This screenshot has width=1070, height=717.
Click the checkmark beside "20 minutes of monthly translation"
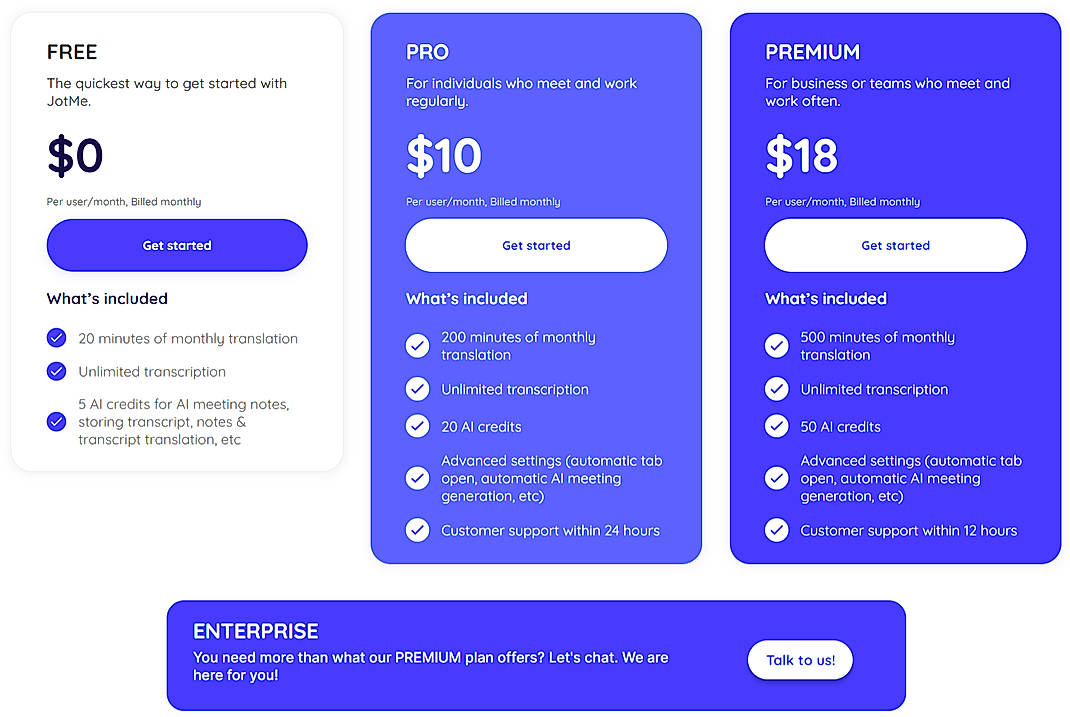57,338
